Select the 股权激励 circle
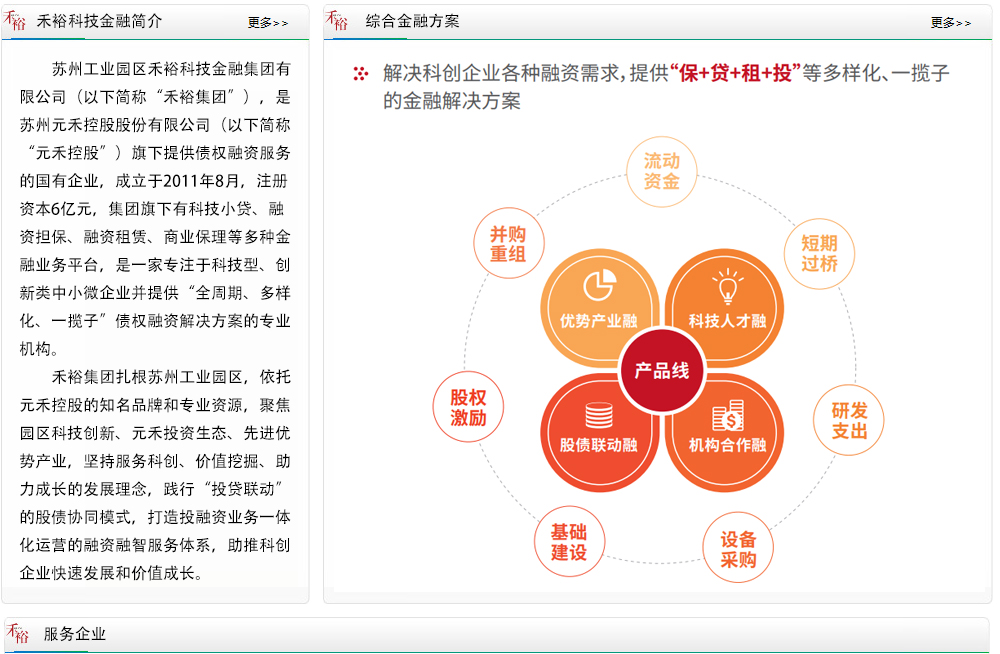Image resolution: width=1000 pixels, height=654 pixels. 468,408
